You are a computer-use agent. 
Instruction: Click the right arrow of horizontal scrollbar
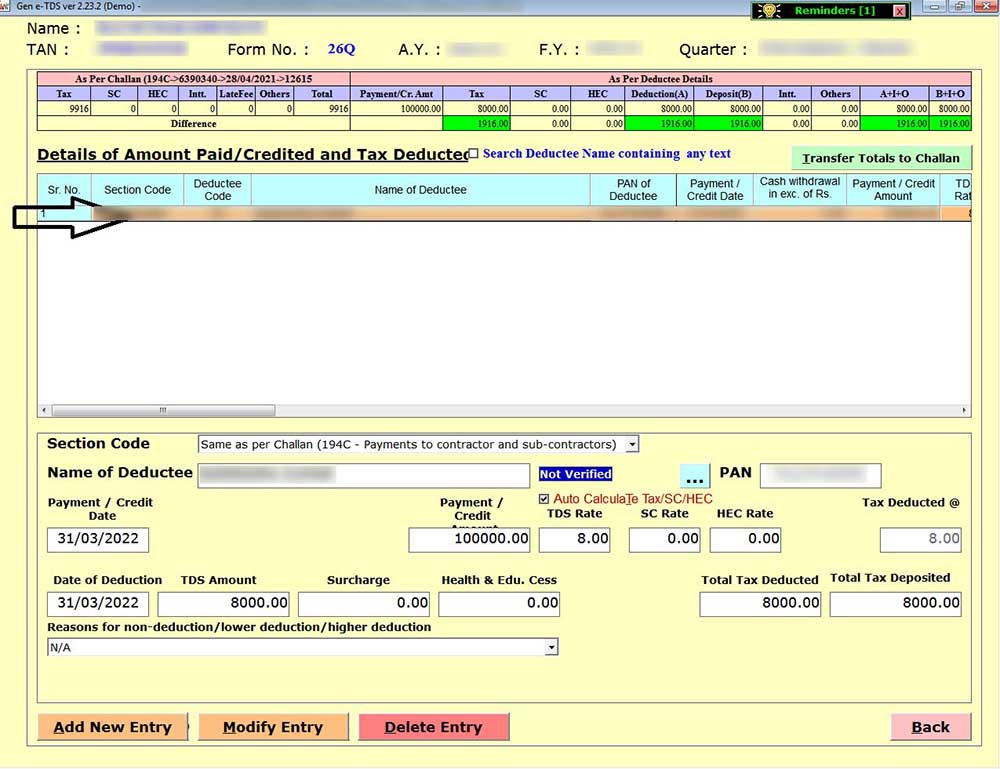[964, 410]
